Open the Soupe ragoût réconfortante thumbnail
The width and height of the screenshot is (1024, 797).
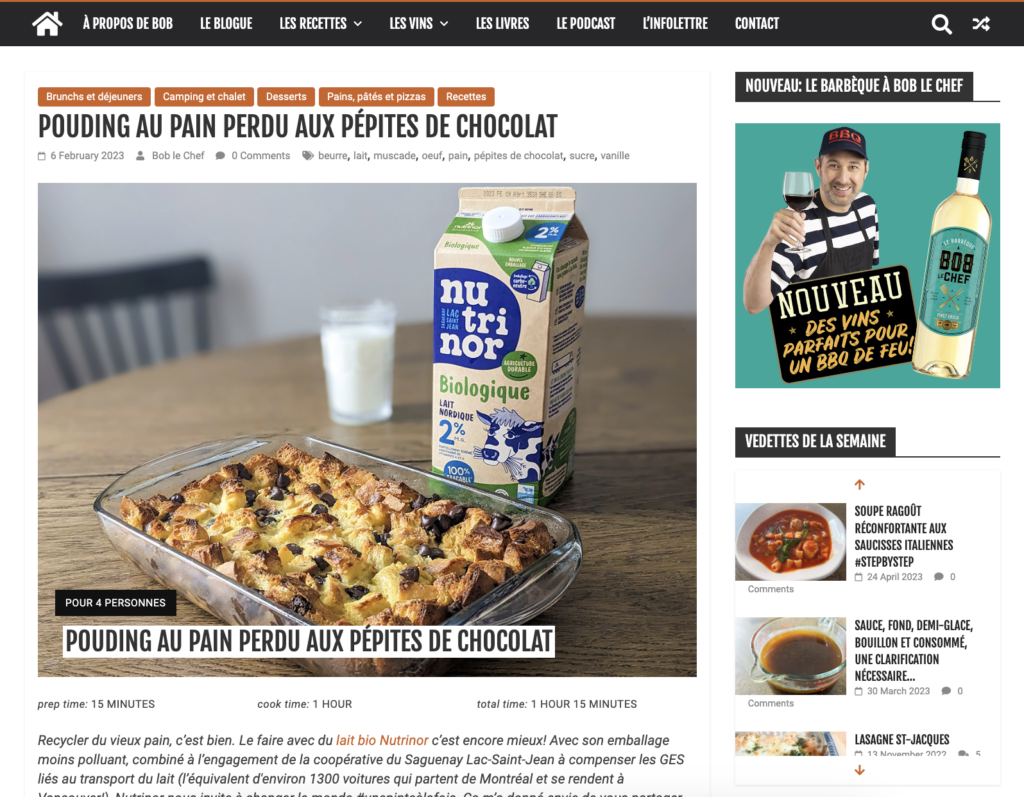click(790, 542)
